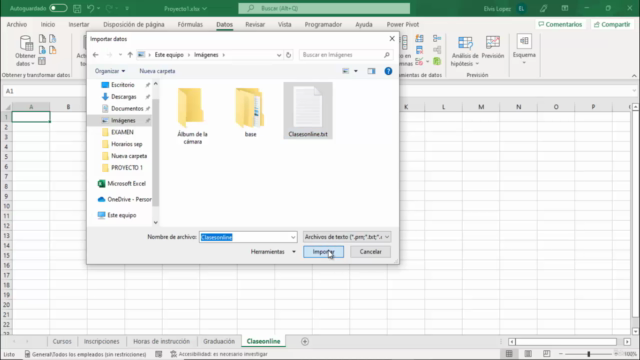Expand the recent locations chevron
The width and height of the screenshot is (640, 360).
coord(120,55)
